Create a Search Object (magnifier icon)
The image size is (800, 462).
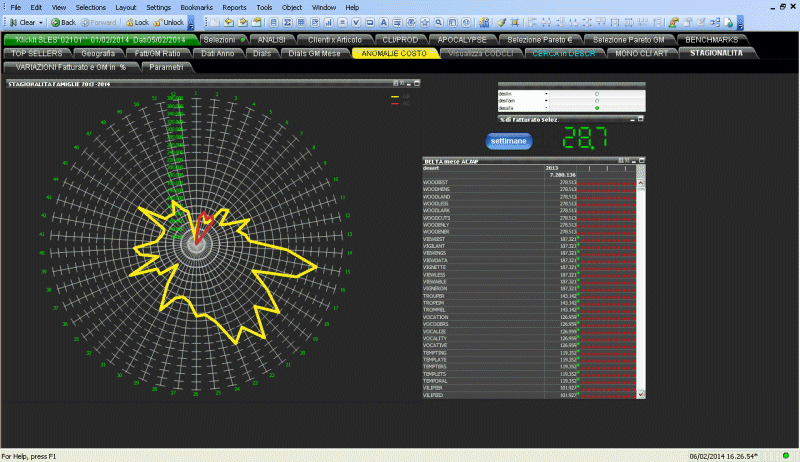[439, 22]
